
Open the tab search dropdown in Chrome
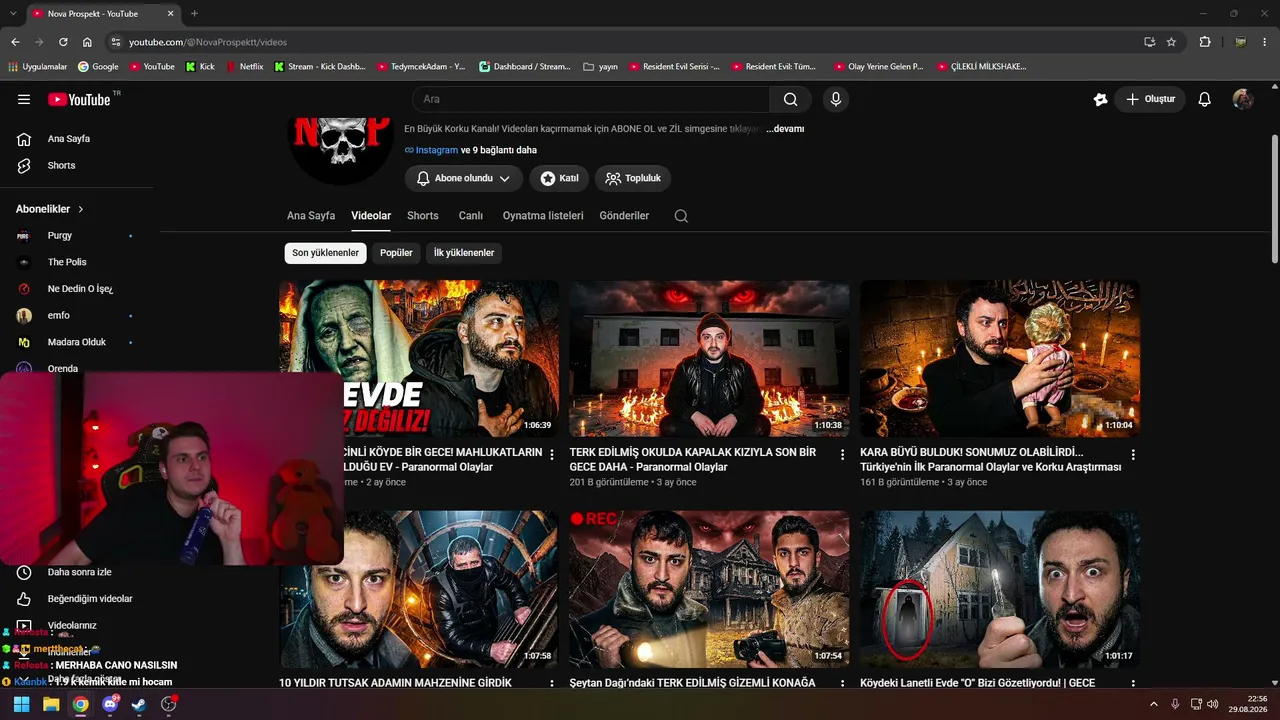click(x=13, y=13)
